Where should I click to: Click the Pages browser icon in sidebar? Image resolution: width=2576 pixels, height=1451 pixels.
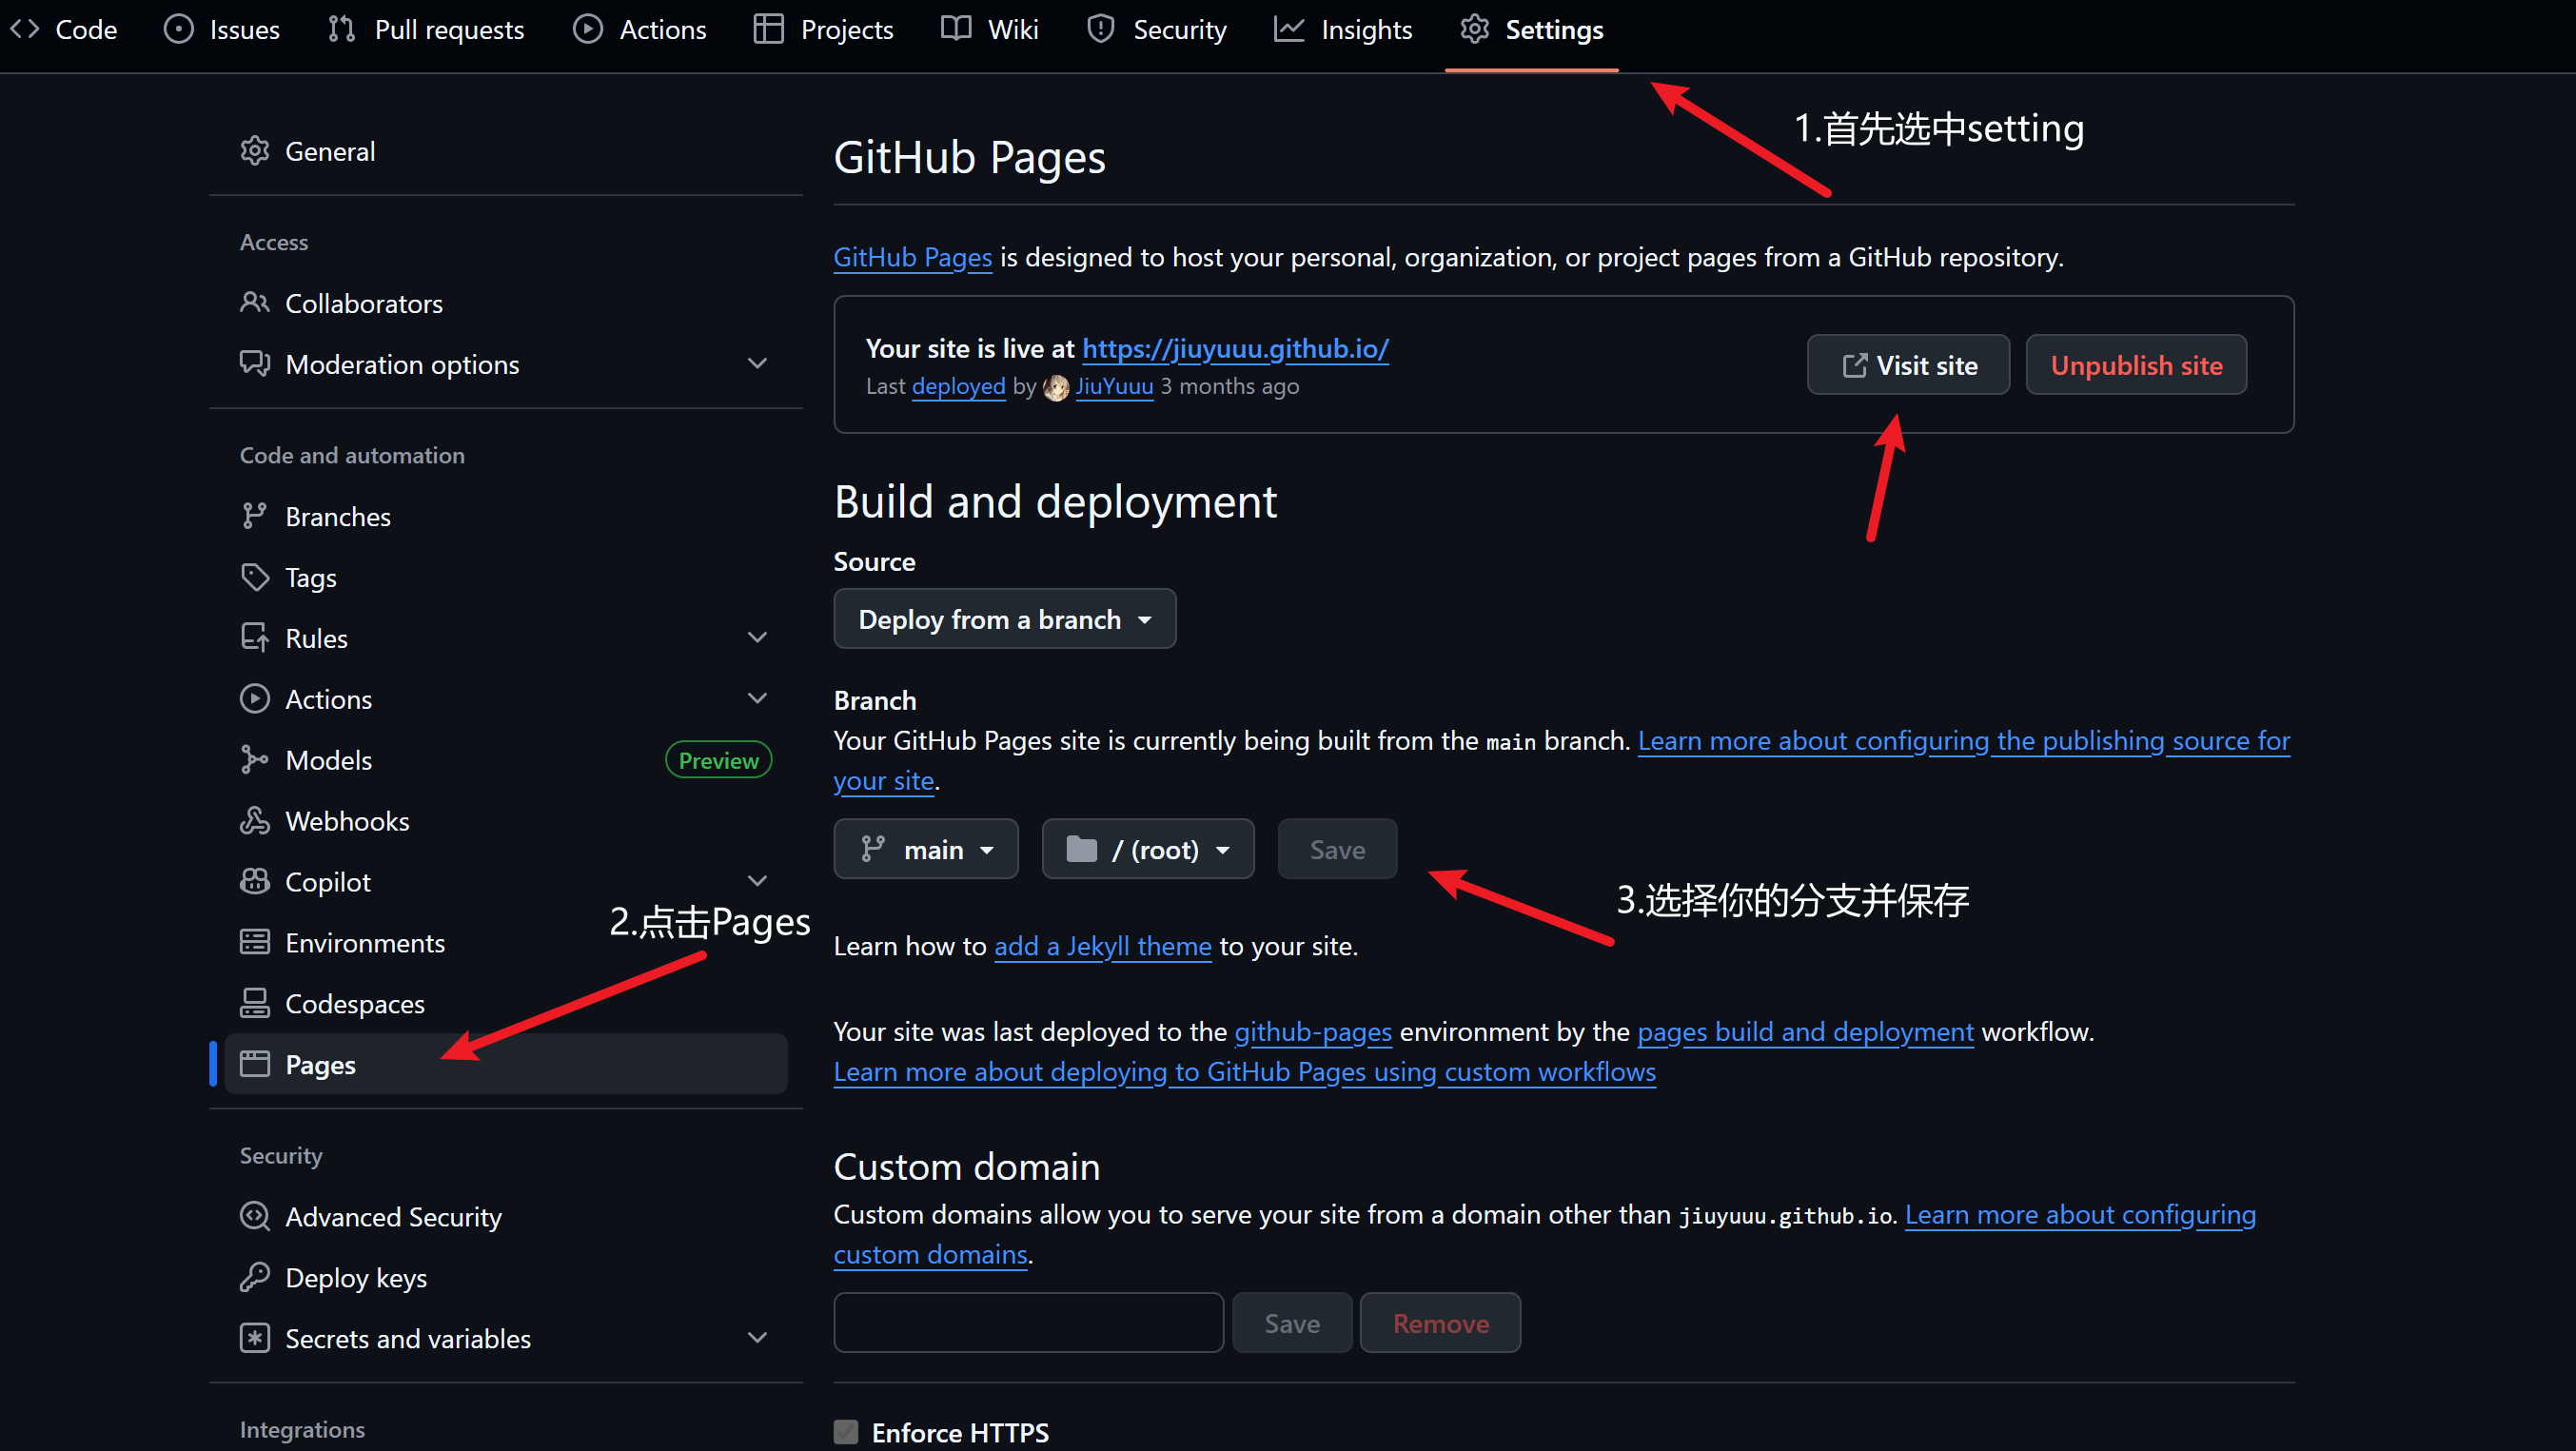(254, 1064)
